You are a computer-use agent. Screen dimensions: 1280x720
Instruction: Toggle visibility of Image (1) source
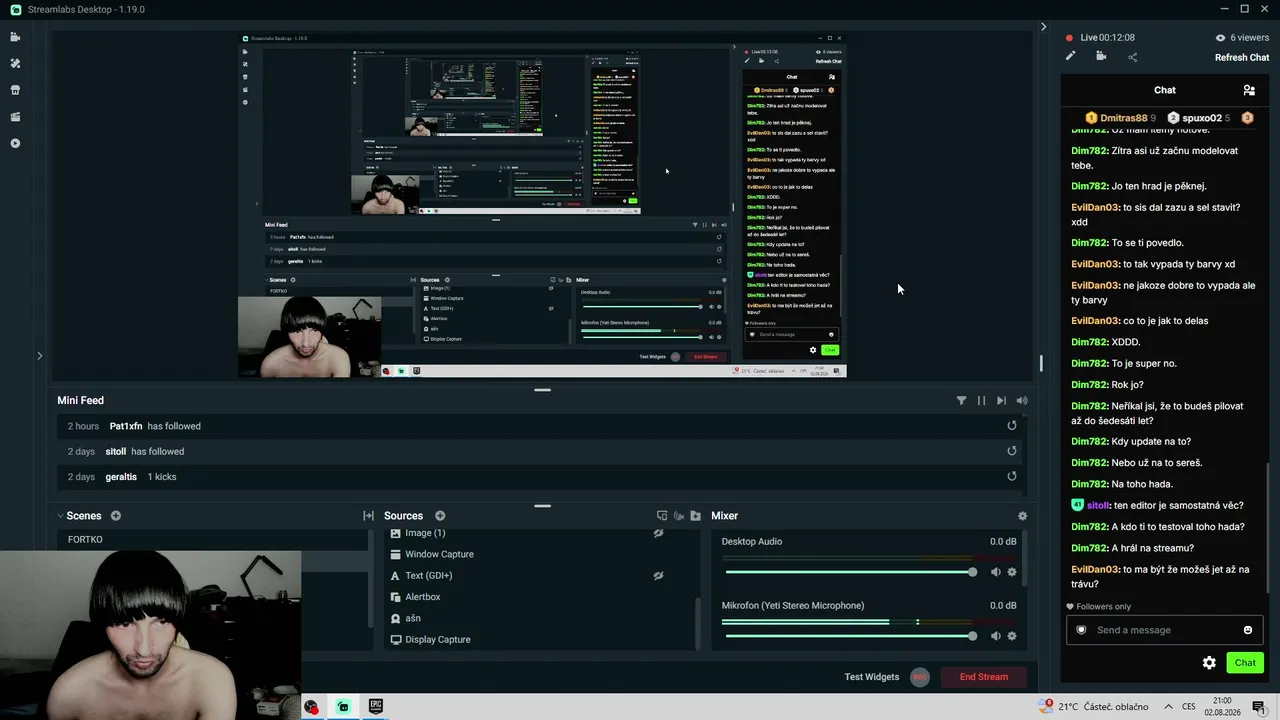coord(658,533)
